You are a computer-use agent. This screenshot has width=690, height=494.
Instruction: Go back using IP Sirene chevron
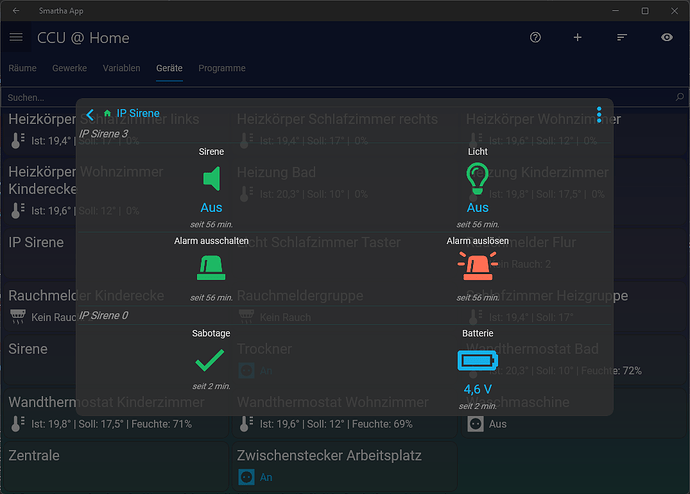pos(90,115)
